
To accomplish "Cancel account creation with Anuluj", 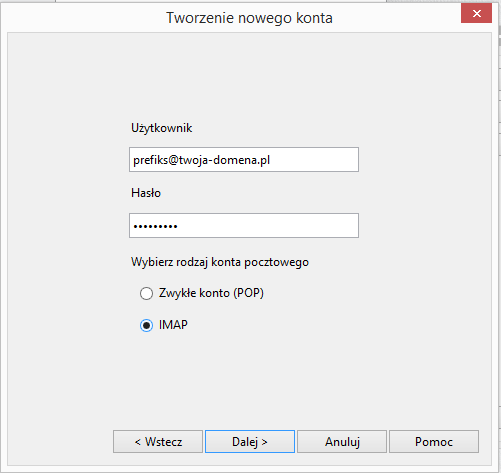I will point(342,442).
